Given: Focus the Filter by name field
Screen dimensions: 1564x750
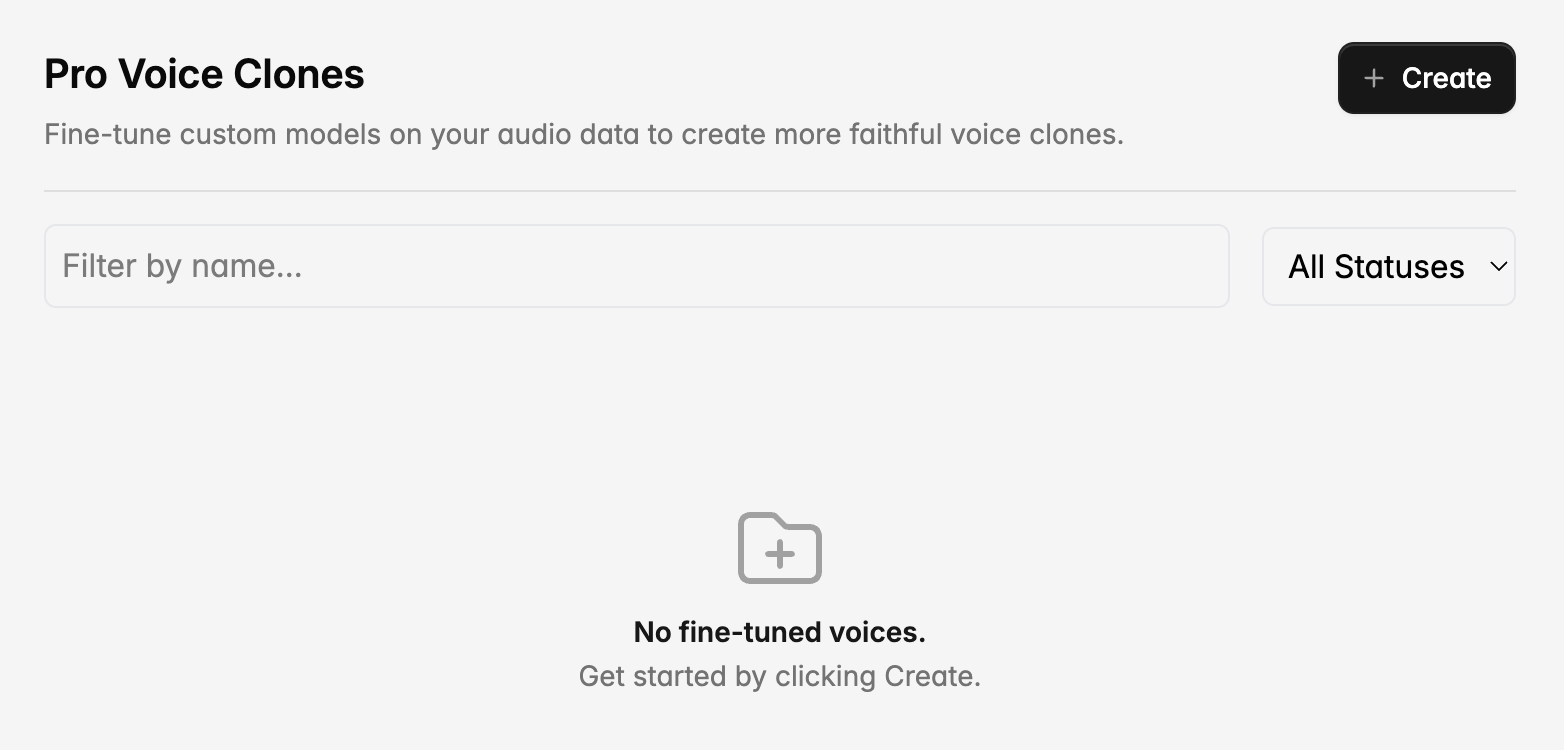Looking at the screenshot, I should (636, 266).
